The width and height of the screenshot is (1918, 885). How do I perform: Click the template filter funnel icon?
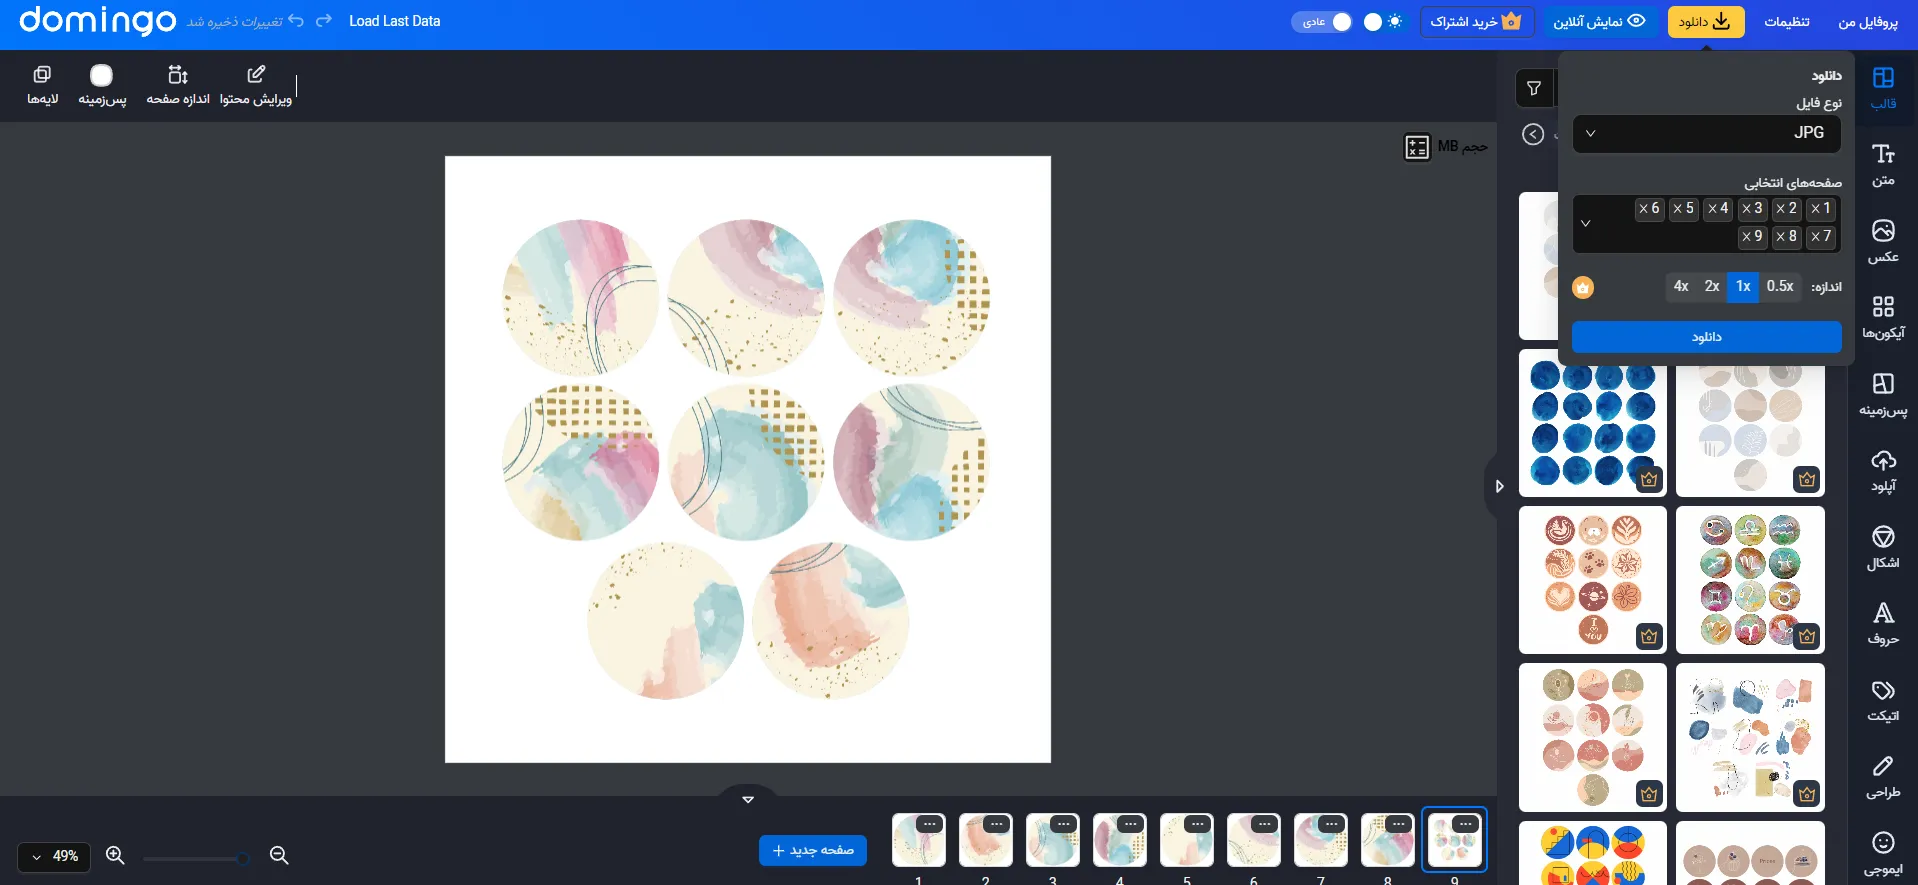tap(1534, 89)
